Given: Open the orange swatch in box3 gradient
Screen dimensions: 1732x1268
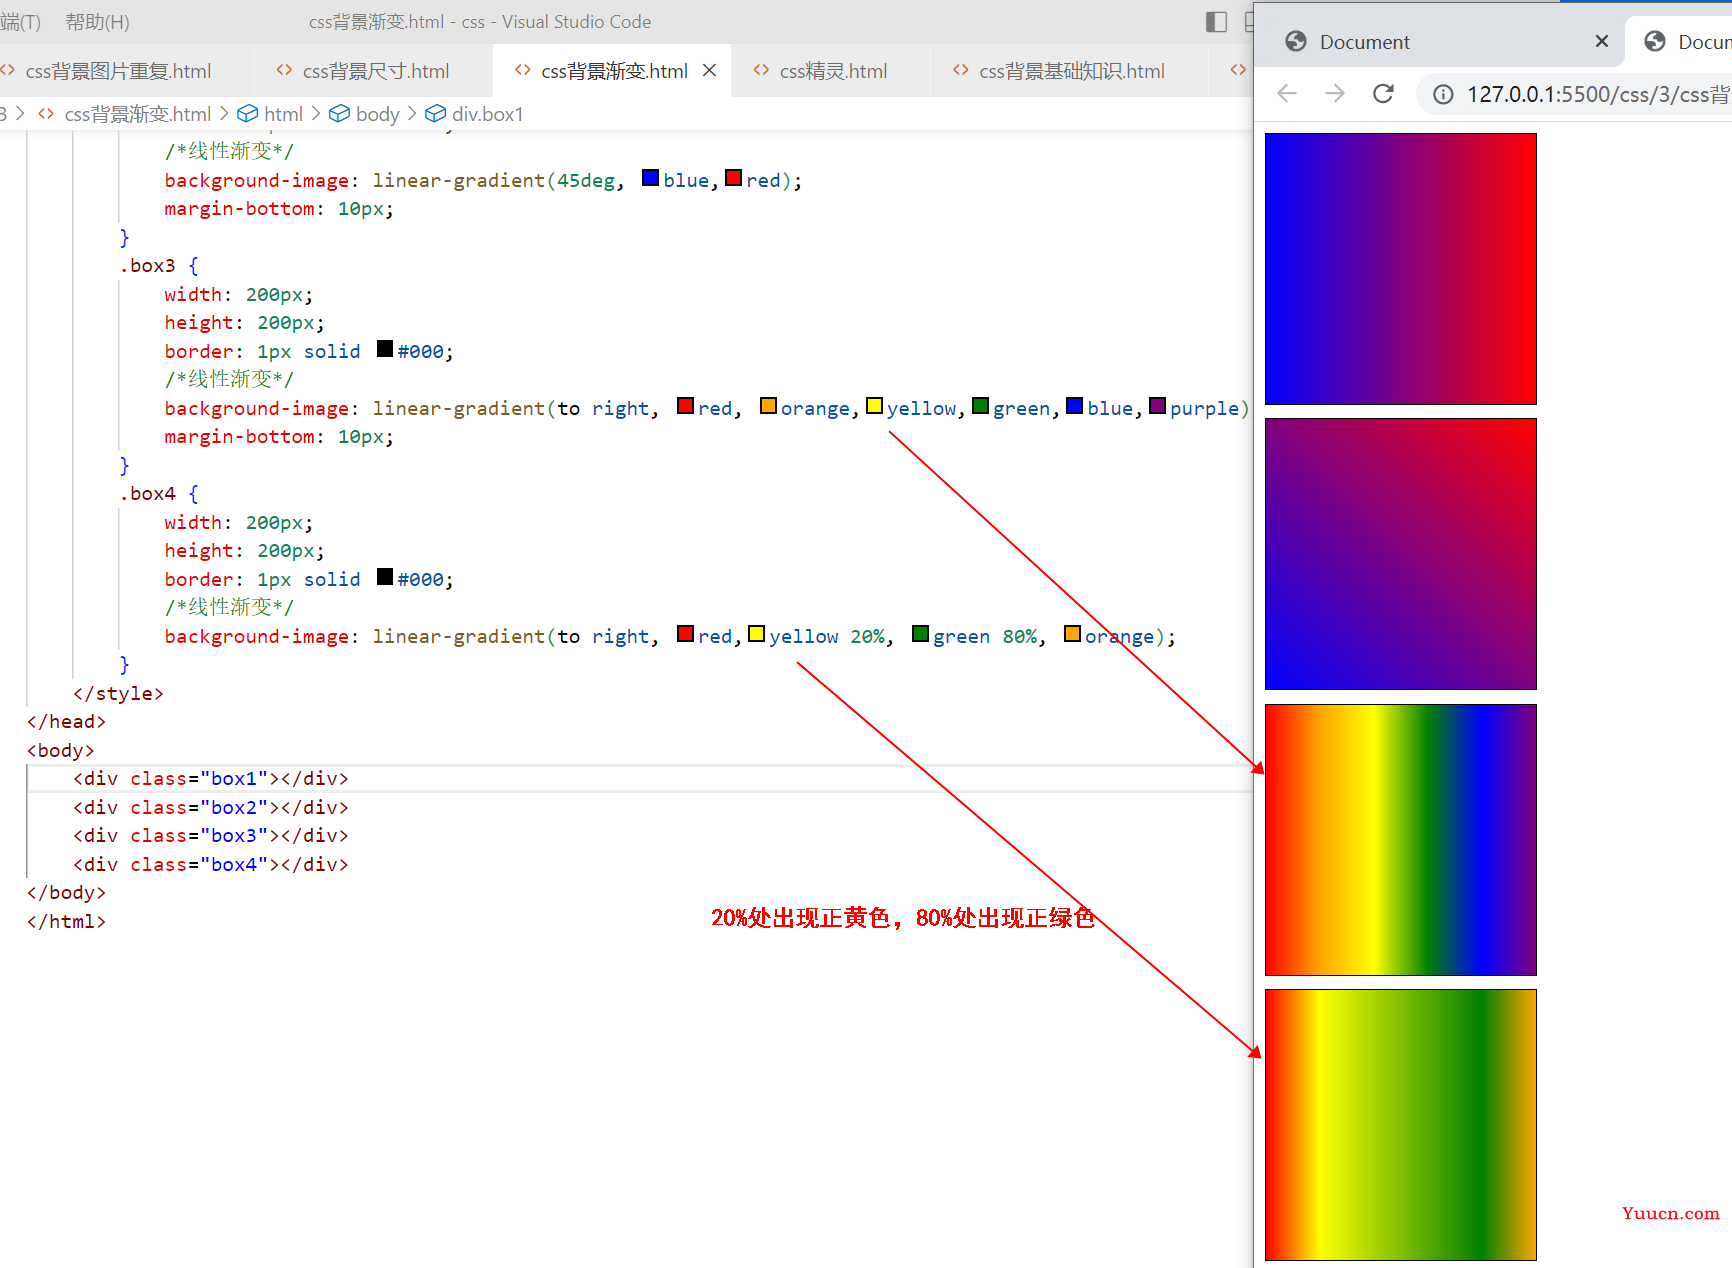Looking at the screenshot, I should tap(768, 406).
